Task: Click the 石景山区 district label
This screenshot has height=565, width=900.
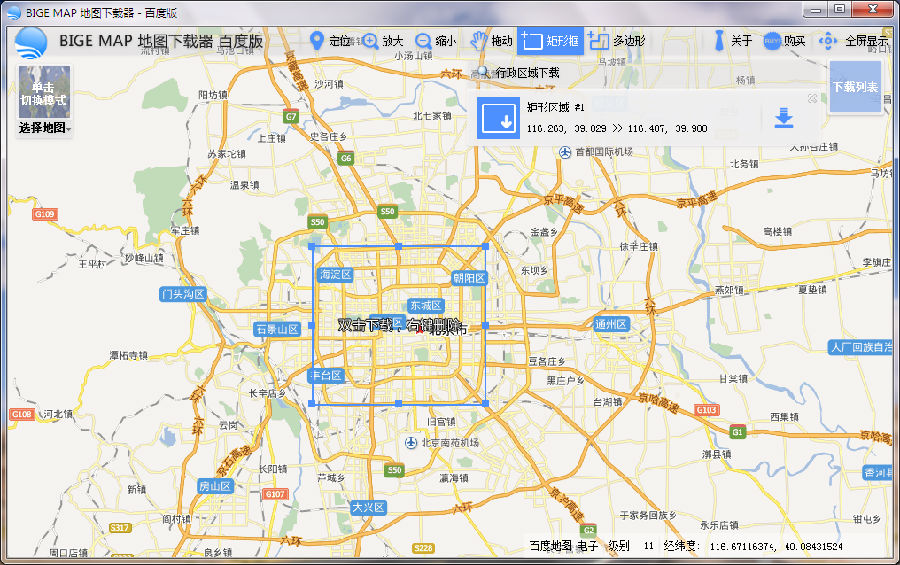Action: [x=277, y=329]
